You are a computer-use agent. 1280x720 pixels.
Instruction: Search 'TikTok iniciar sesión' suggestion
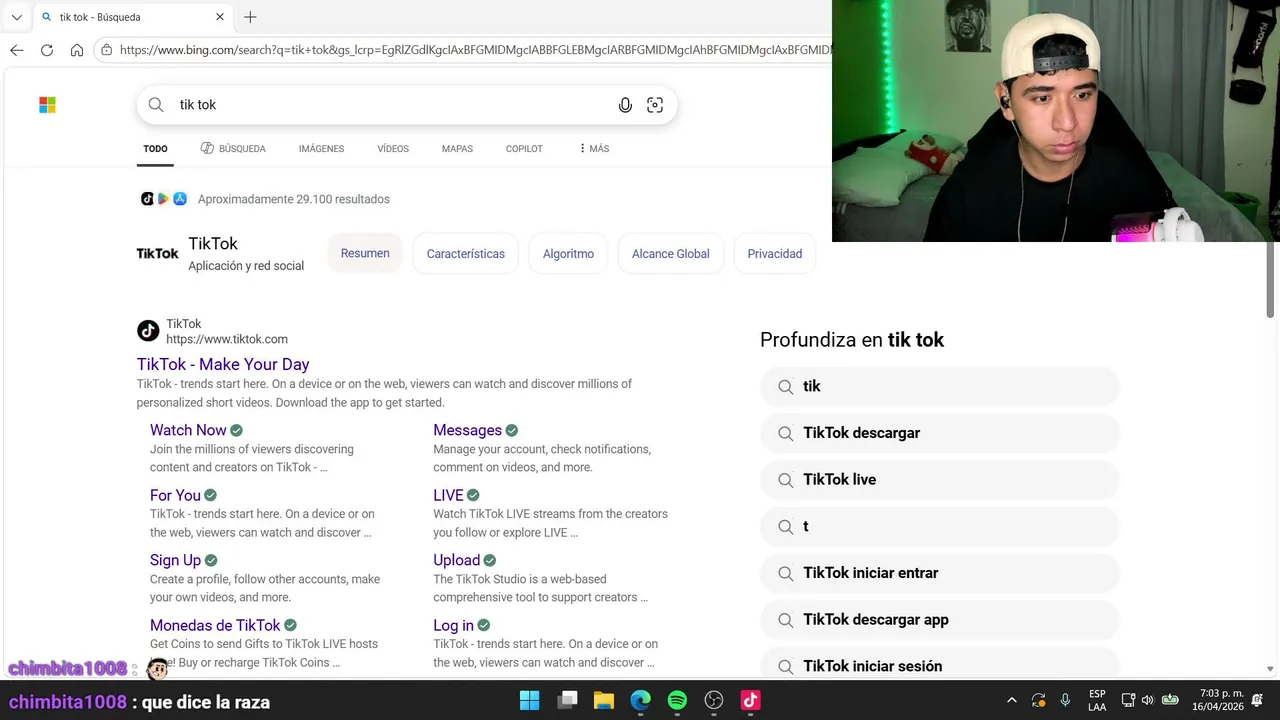[x=940, y=664]
